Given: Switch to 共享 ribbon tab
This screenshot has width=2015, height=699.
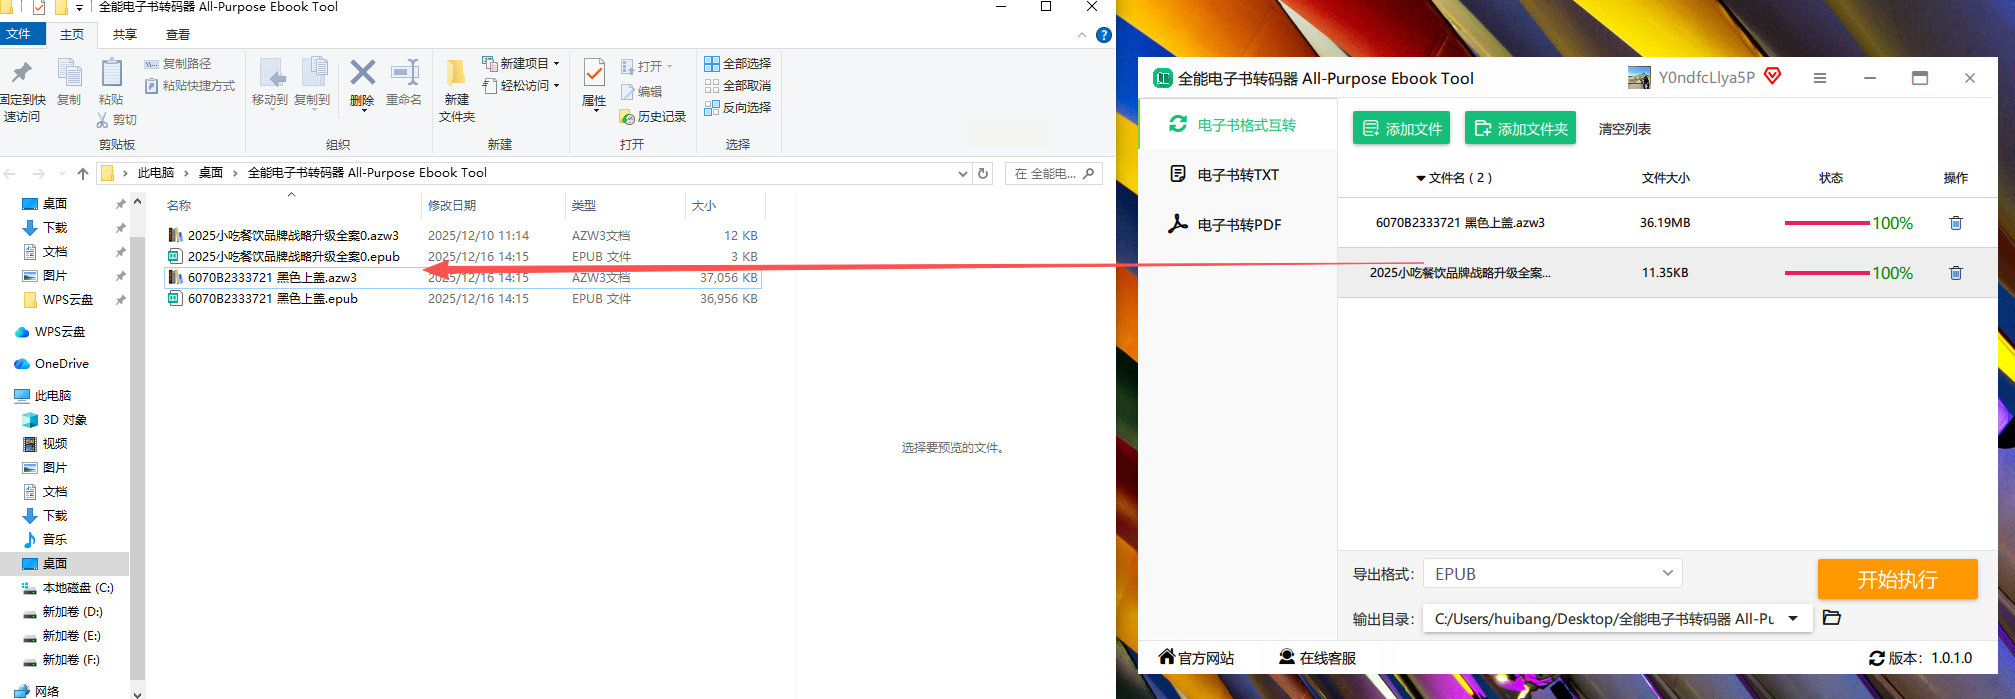Looking at the screenshot, I should tap(125, 34).
